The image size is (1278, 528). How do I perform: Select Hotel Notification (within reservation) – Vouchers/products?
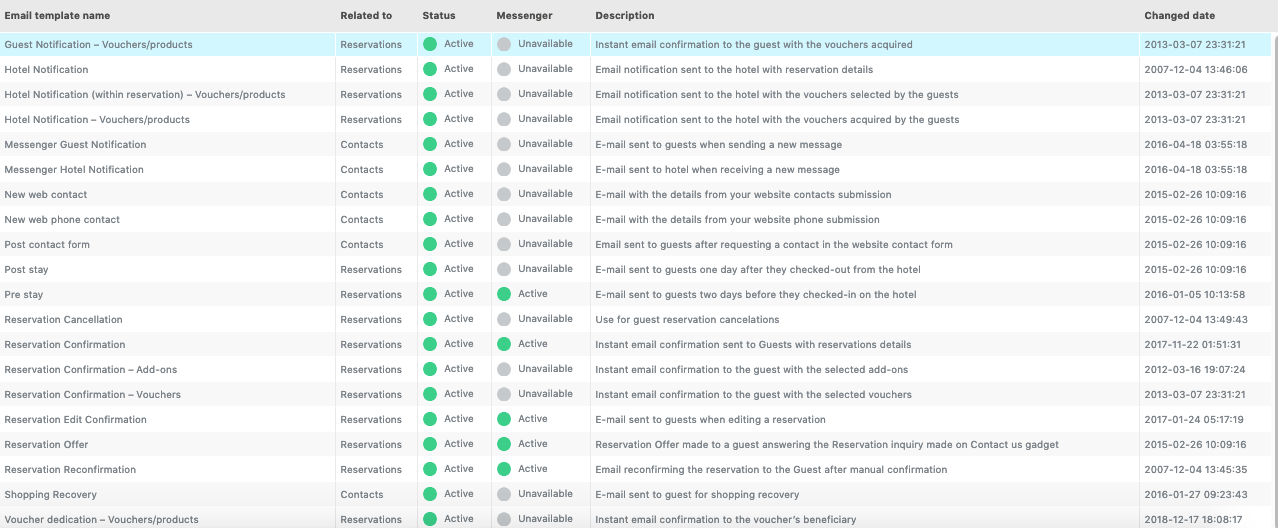[145, 94]
